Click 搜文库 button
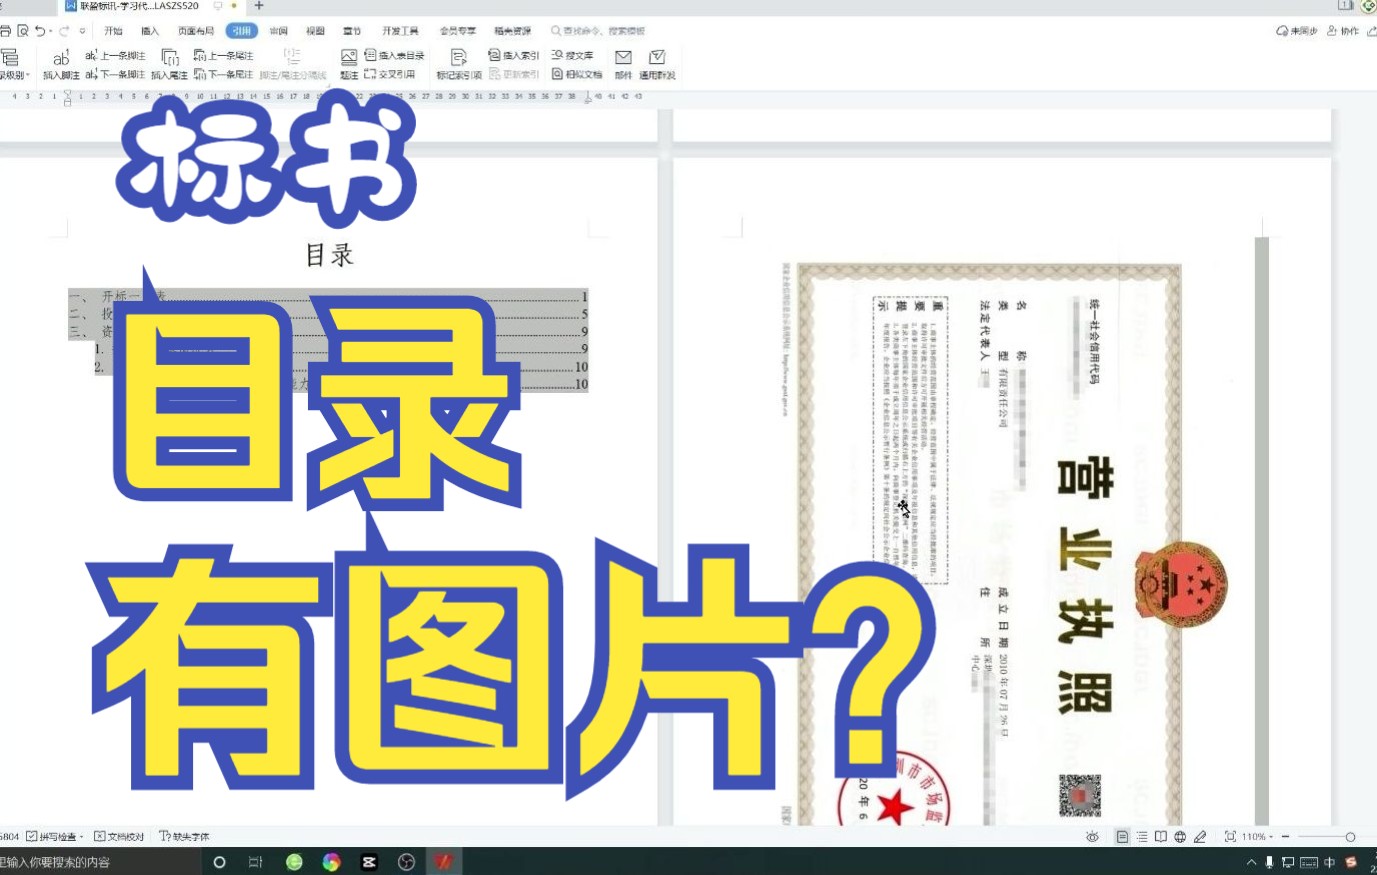The height and width of the screenshot is (875, 1377). coord(573,56)
